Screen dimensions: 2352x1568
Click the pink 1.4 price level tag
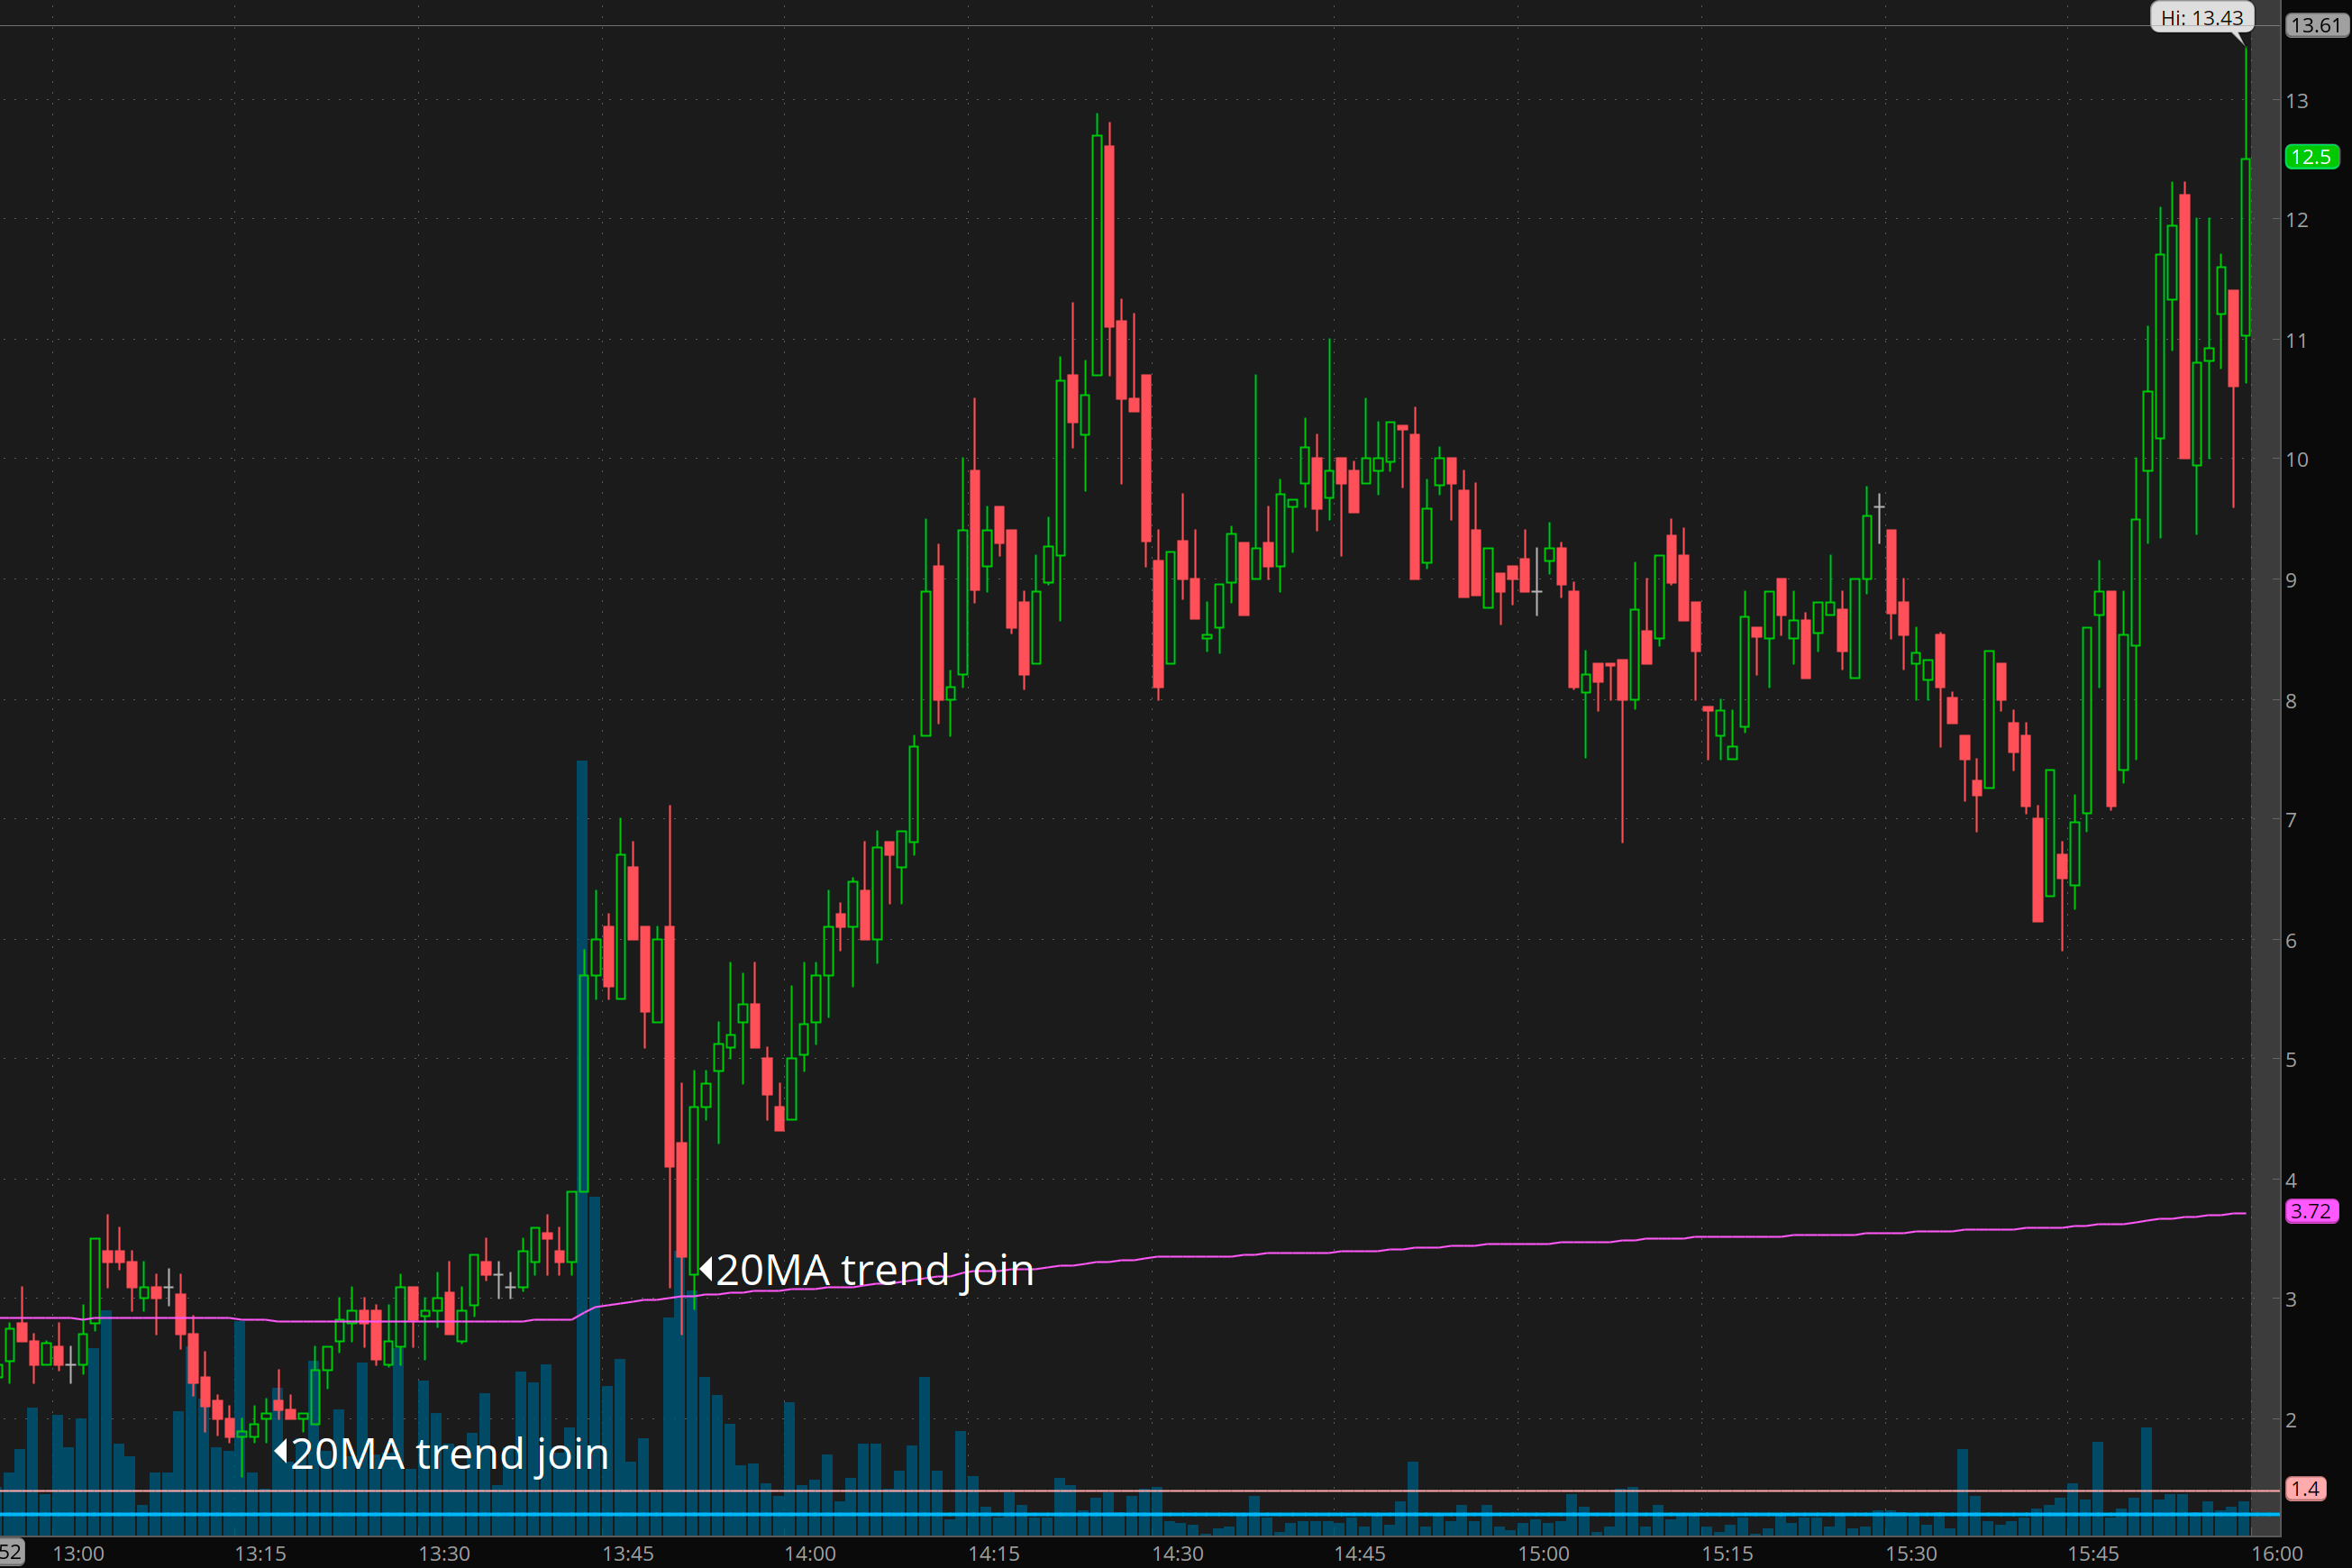click(x=2305, y=1489)
